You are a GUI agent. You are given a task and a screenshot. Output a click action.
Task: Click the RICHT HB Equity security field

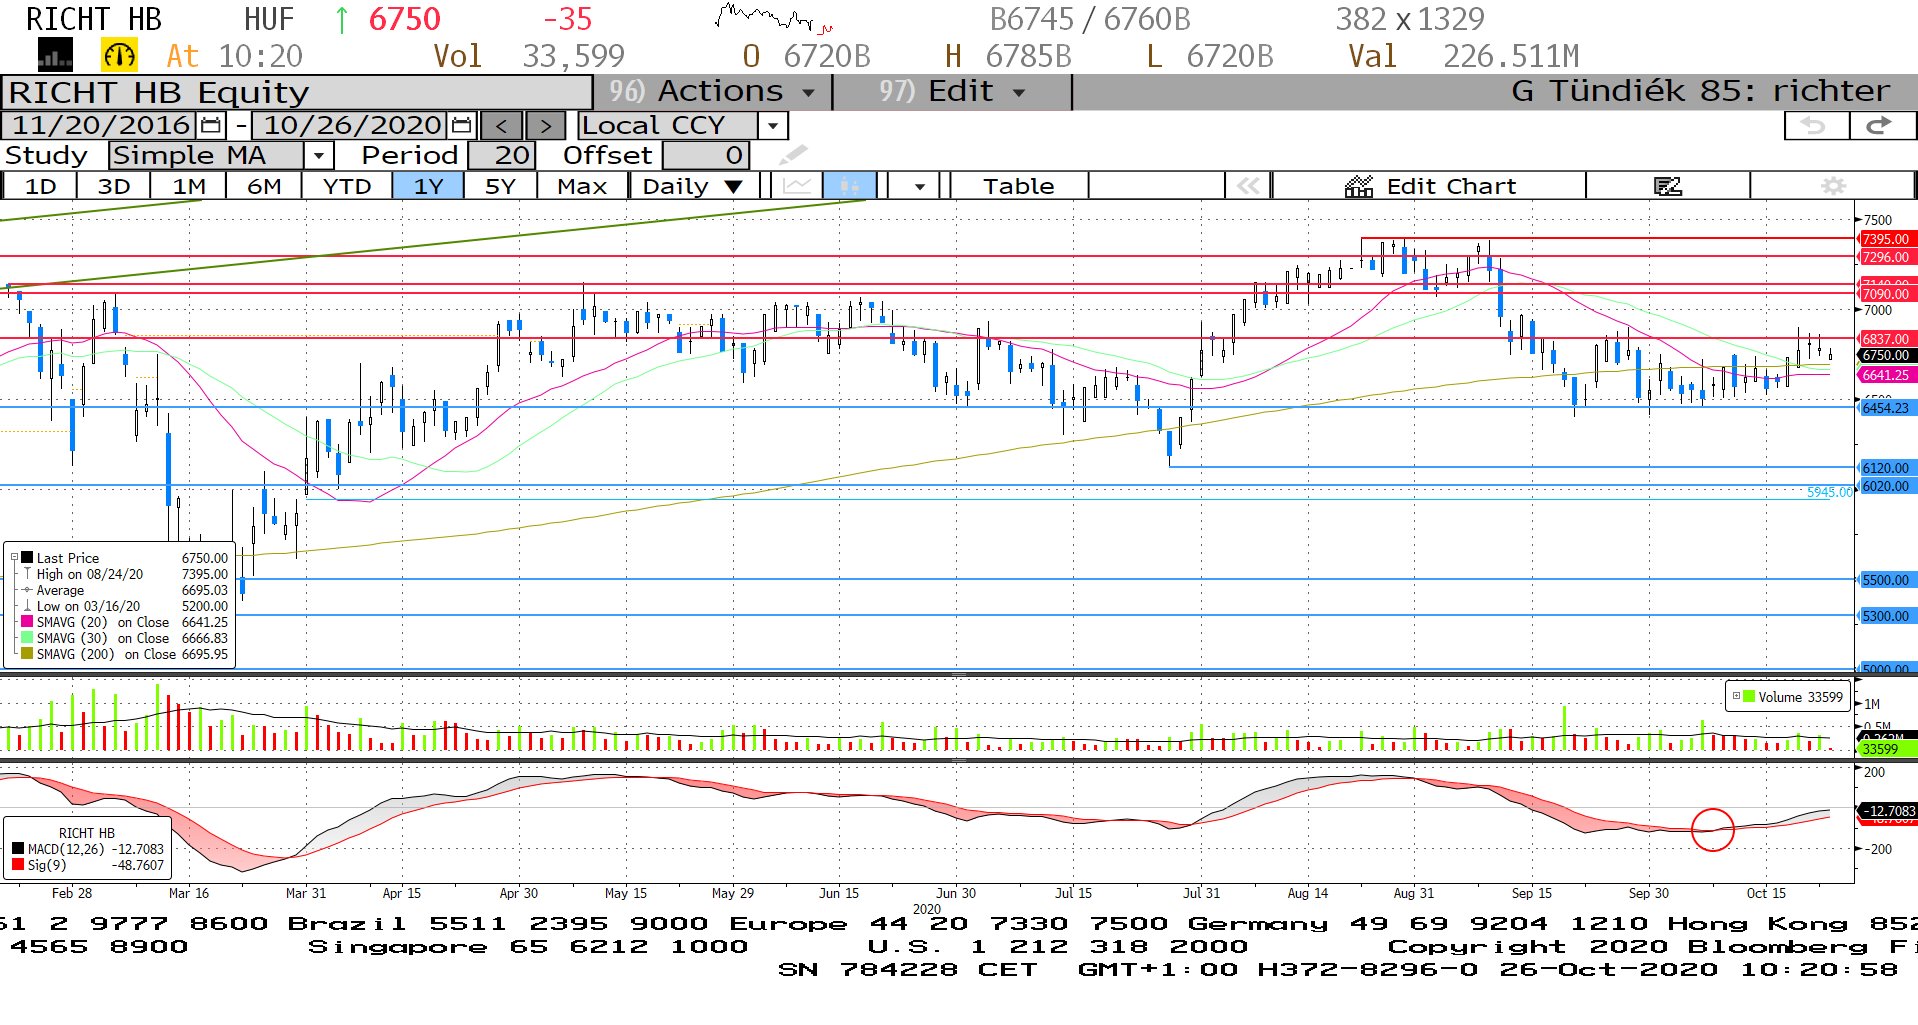(x=297, y=92)
